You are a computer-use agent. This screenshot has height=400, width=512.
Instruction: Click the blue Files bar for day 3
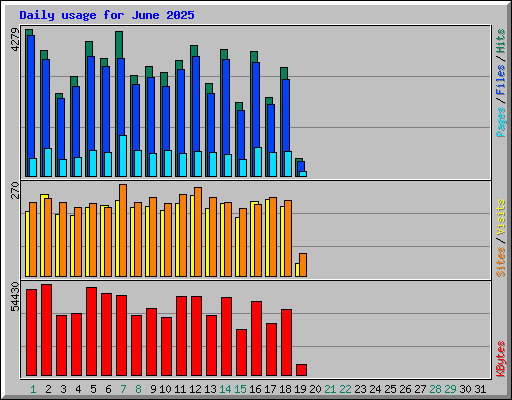pos(61,128)
